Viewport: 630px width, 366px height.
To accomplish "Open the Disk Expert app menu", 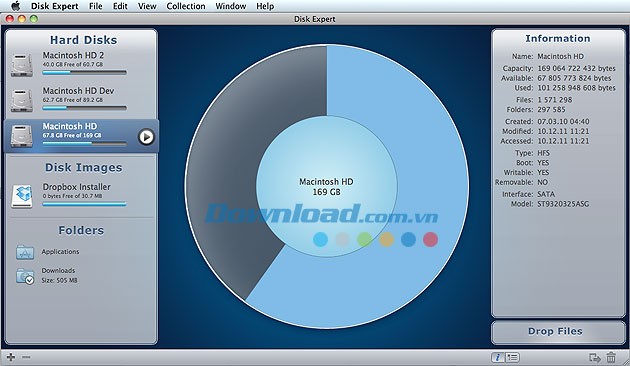I will point(55,6).
